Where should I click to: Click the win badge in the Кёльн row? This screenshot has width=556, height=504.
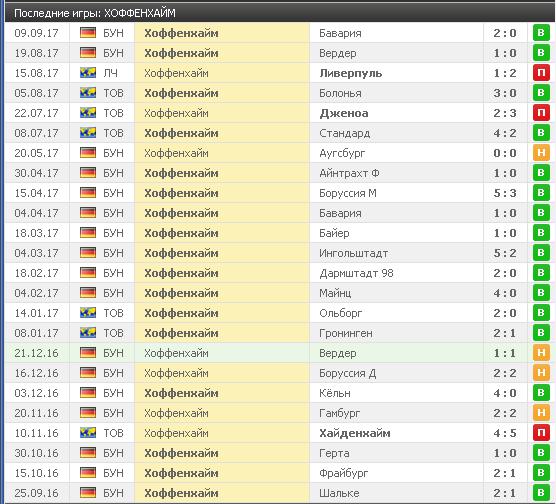[x=541, y=393]
